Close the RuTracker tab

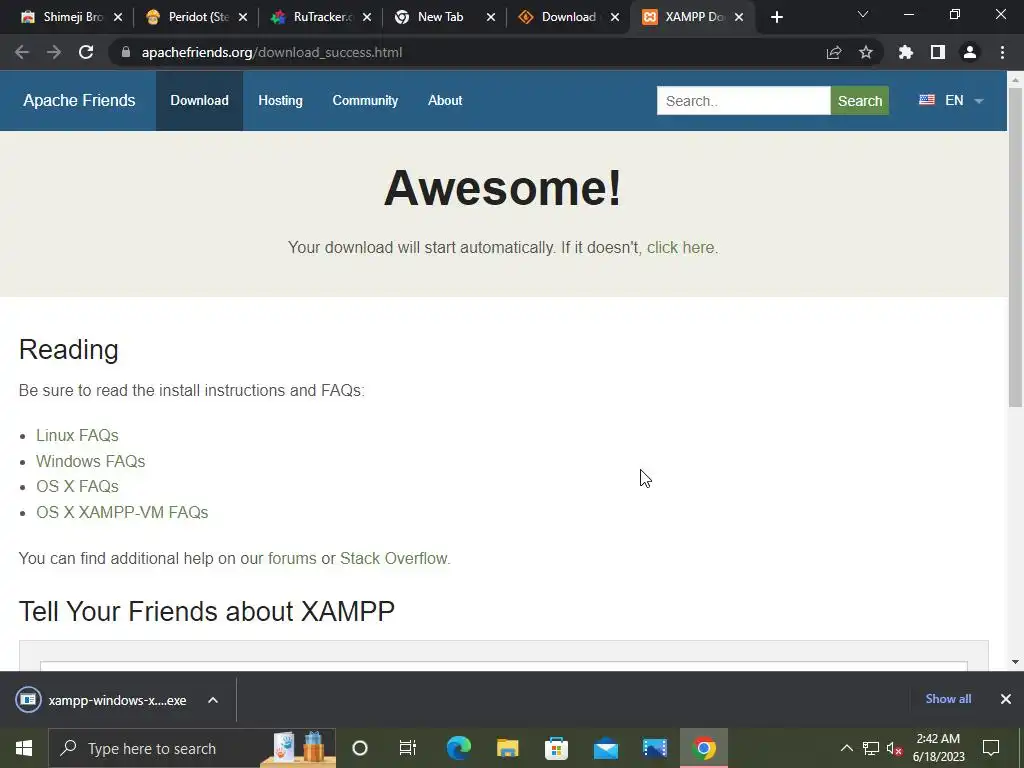[x=367, y=18]
